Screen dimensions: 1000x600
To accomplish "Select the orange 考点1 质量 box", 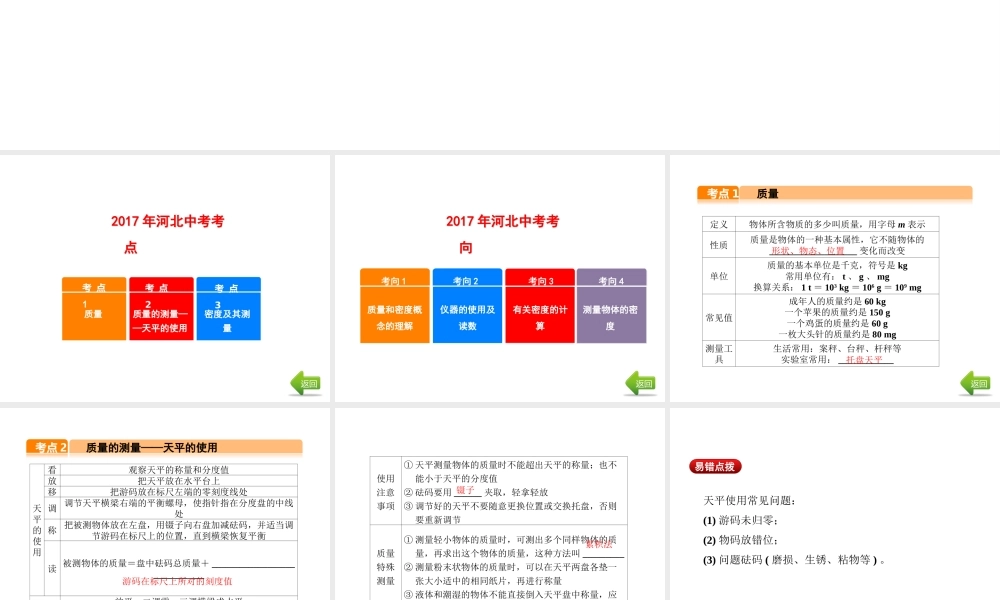I will pyautogui.click(x=94, y=309).
